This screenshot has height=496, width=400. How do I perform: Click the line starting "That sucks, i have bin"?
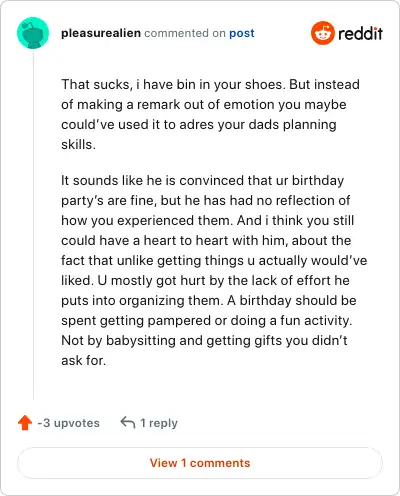pyautogui.click(x=210, y=84)
